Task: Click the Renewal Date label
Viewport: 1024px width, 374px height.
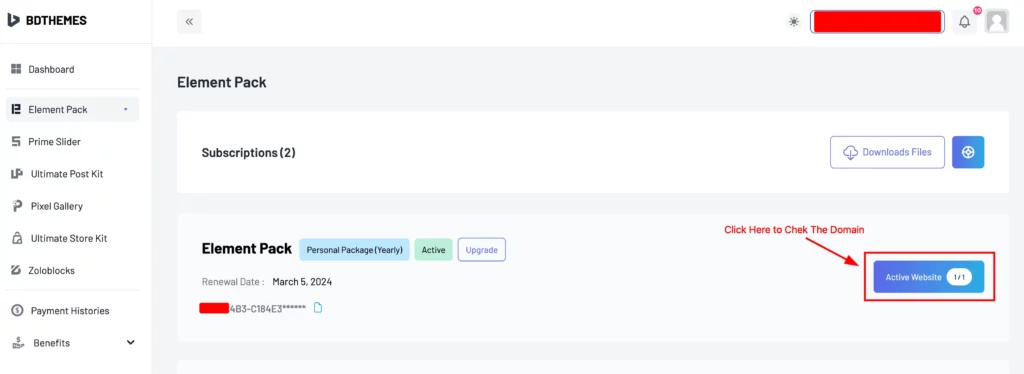Action: [233, 282]
